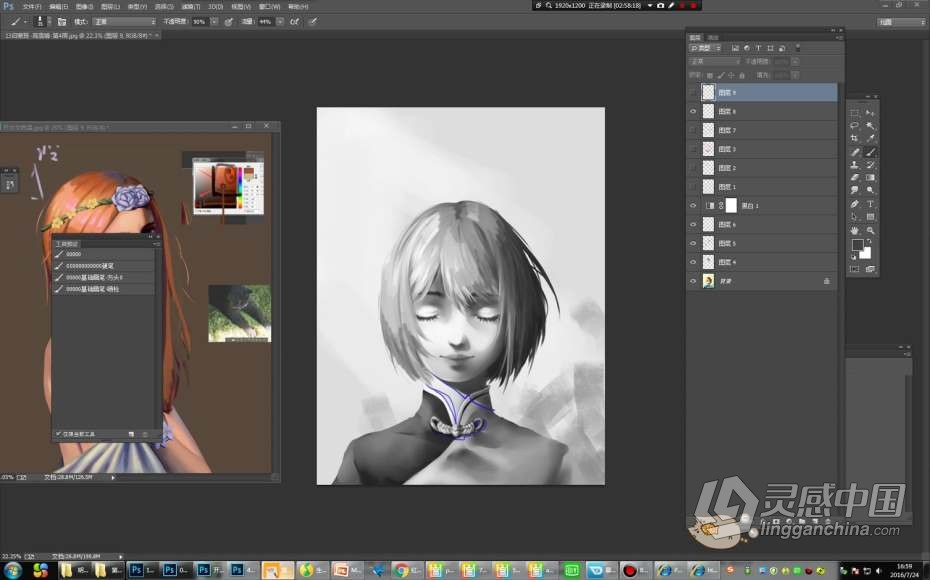The height and width of the screenshot is (580, 930).
Task: Click the 背景 layer thumbnail
Action: pyautogui.click(x=708, y=281)
